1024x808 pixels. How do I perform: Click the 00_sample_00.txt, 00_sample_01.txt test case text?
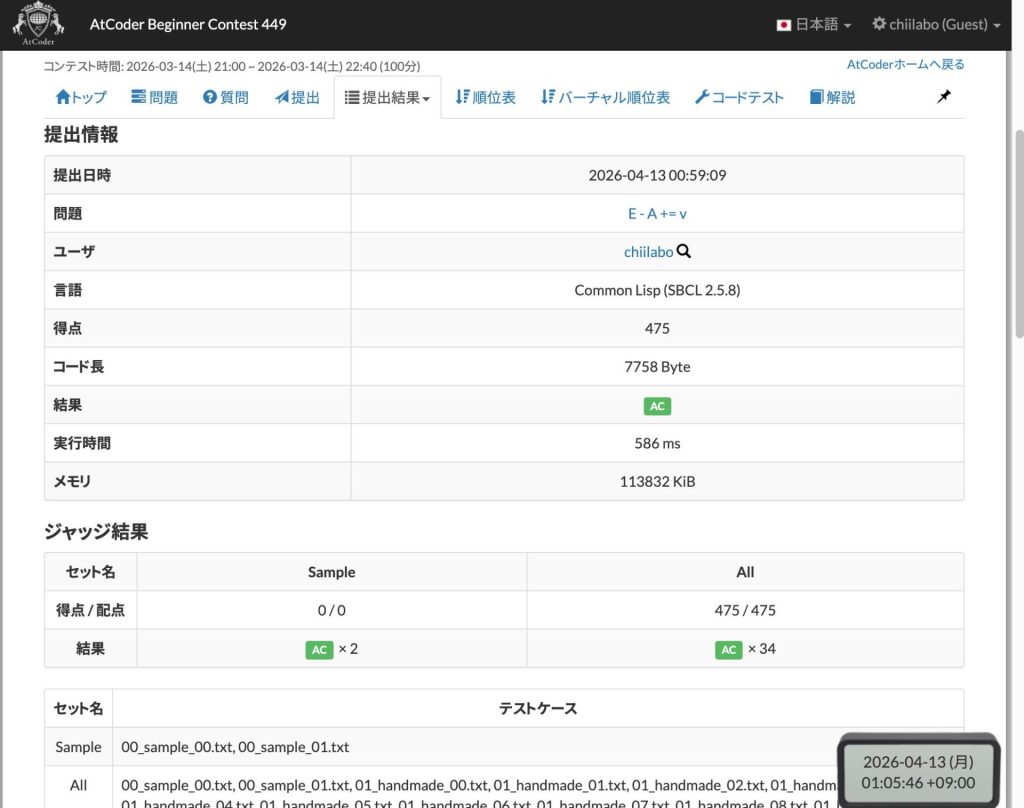[x=235, y=747]
